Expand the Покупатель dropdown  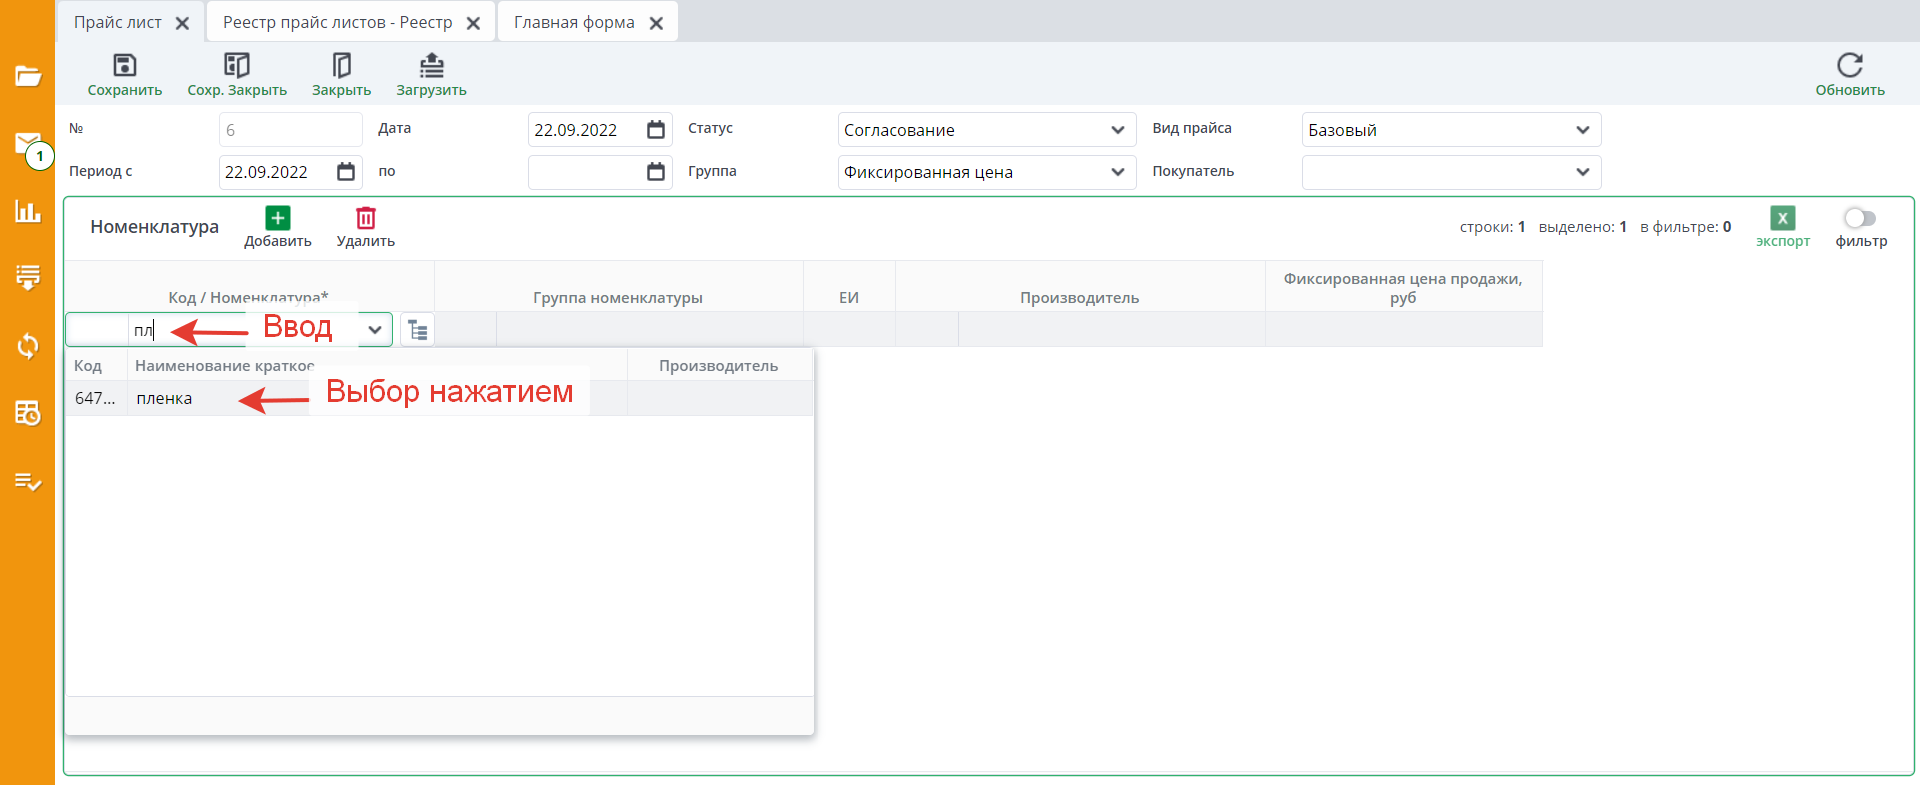point(1582,172)
